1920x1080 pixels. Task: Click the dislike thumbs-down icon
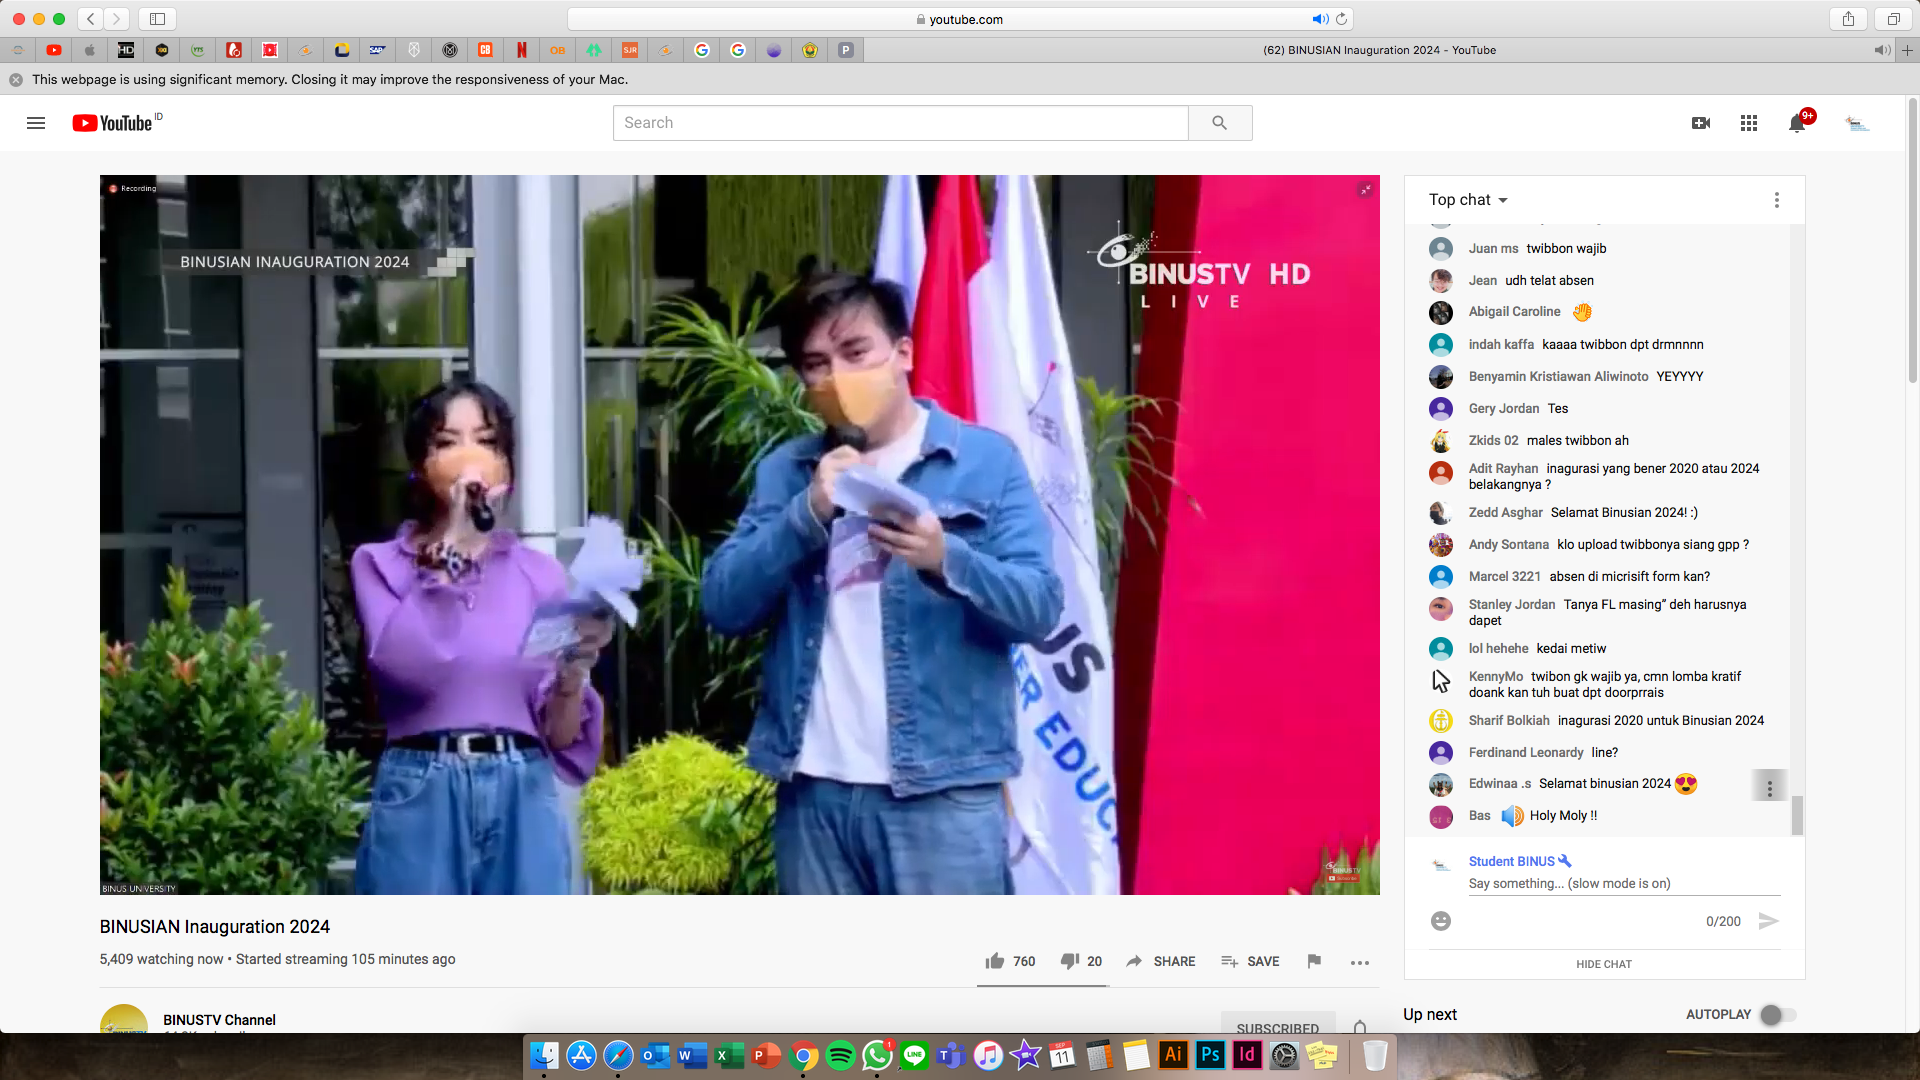coord(1069,961)
